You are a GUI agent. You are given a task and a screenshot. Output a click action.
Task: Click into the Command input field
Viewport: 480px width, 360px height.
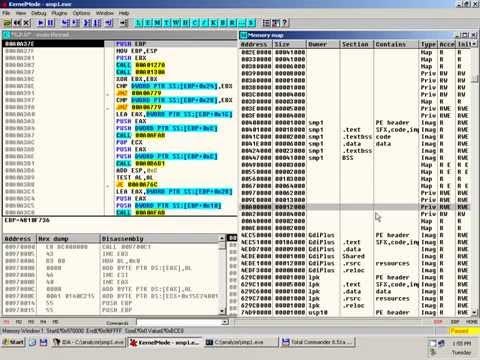[x=179, y=322]
